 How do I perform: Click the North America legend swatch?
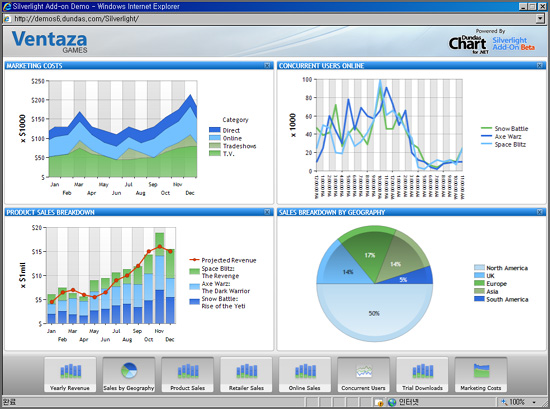tap(479, 268)
